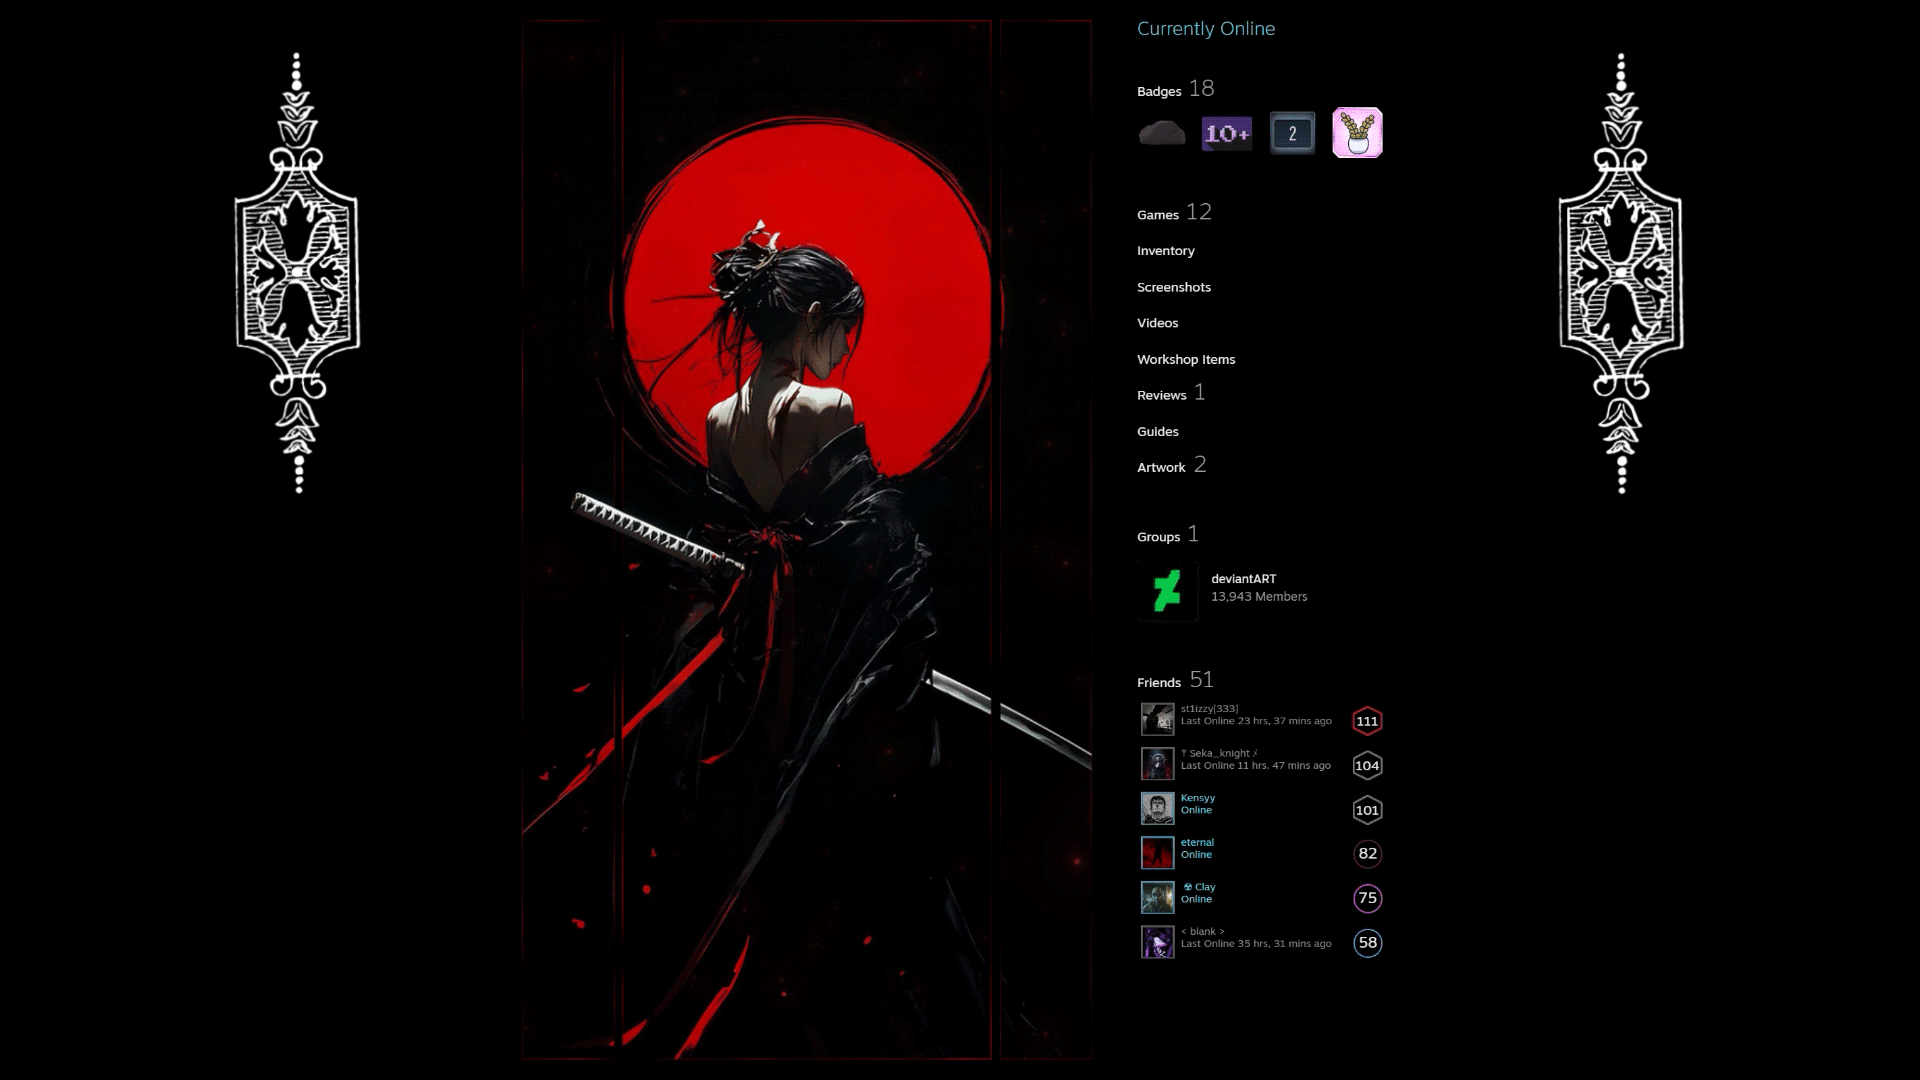1920x1080 pixels.
Task: Open st1izzy[333] friend profile name
Action: [1209, 708]
